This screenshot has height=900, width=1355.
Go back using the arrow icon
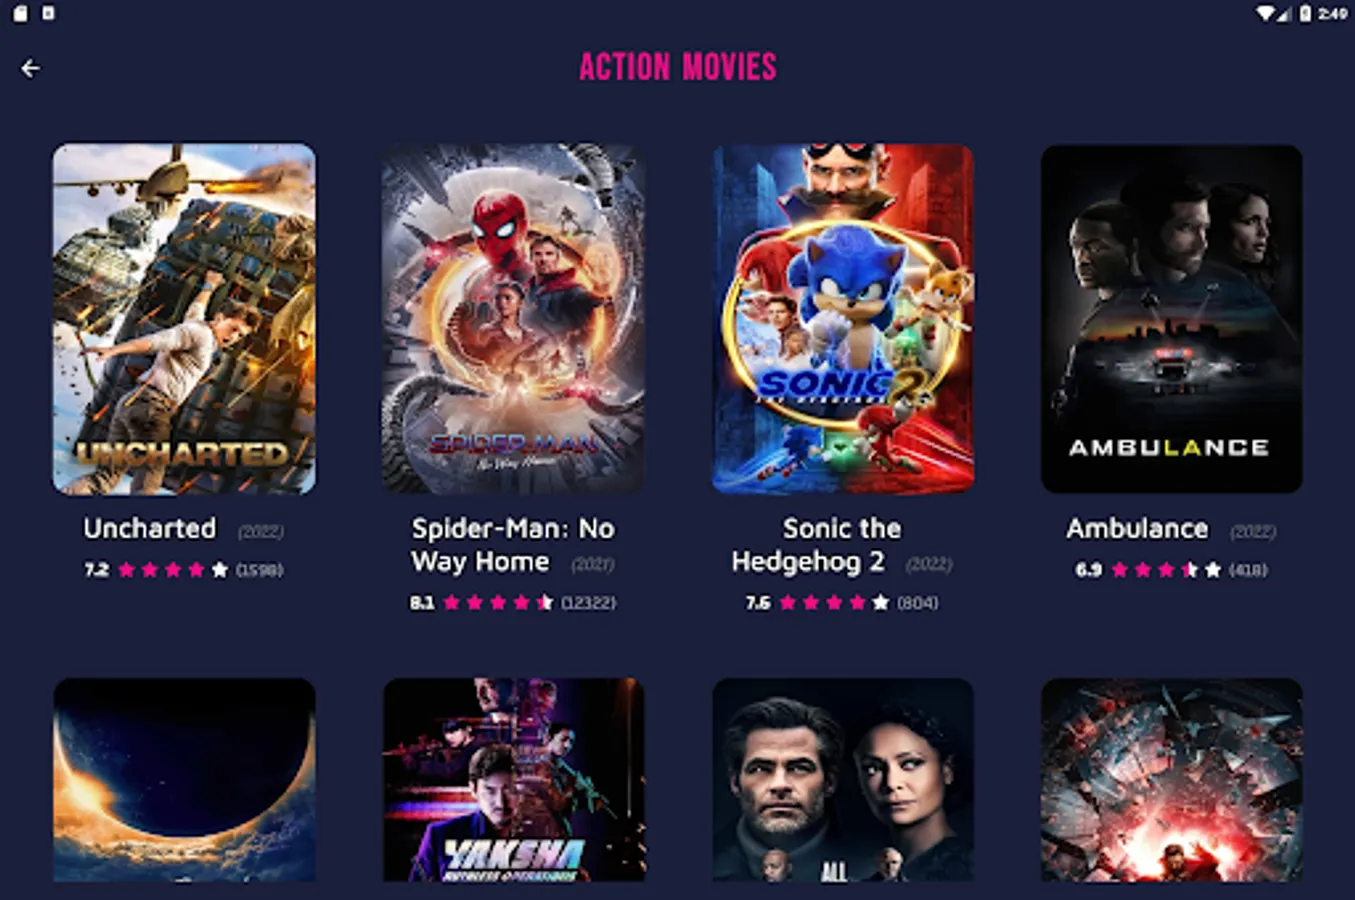(31, 68)
